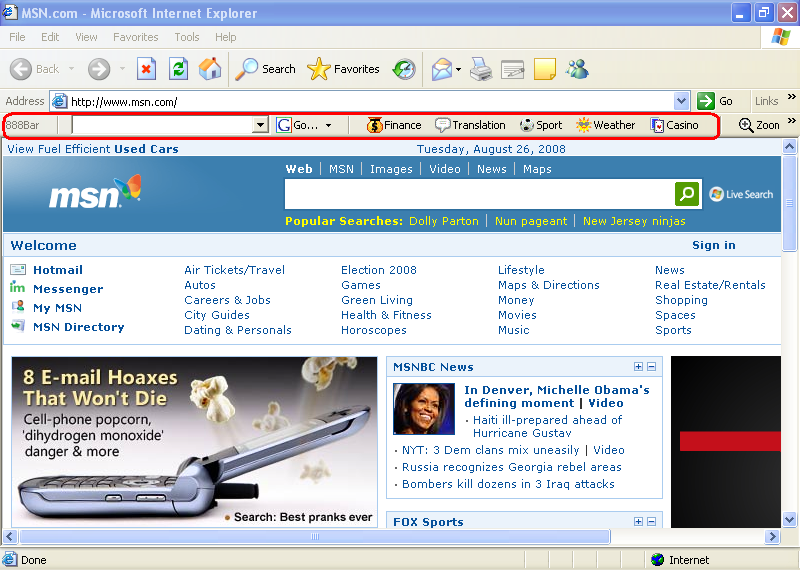Screen dimensions: 800x570
Task: Open the Election 2008 link
Action: click(379, 270)
